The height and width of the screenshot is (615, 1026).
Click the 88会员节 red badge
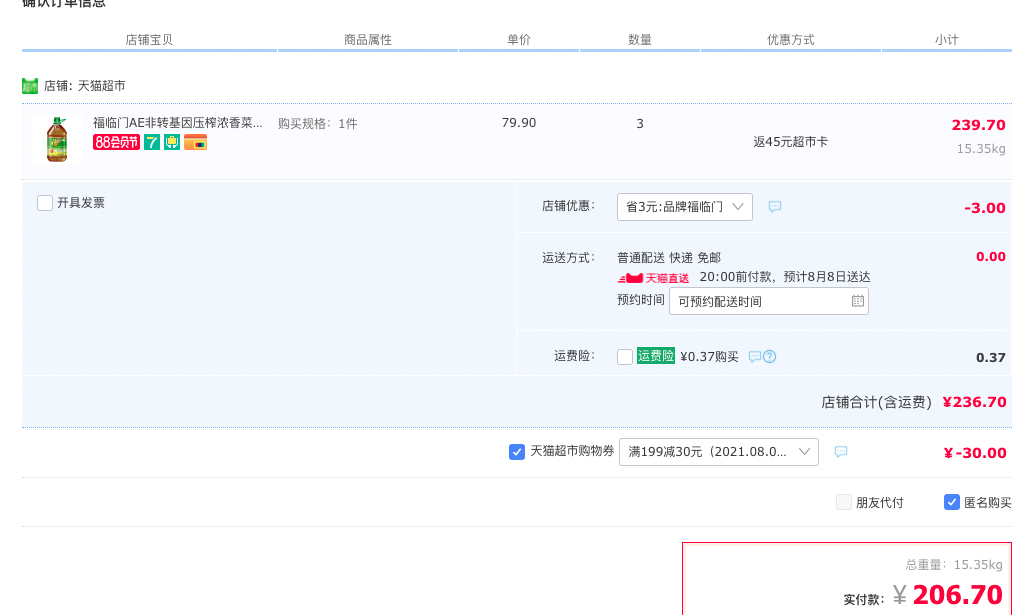click(116, 142)
